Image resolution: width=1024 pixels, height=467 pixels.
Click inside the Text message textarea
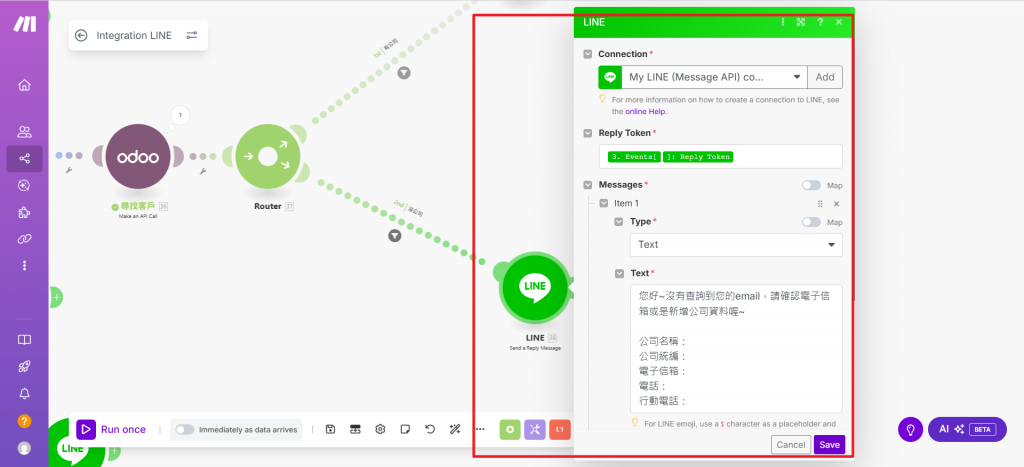[x=736, y=348]
